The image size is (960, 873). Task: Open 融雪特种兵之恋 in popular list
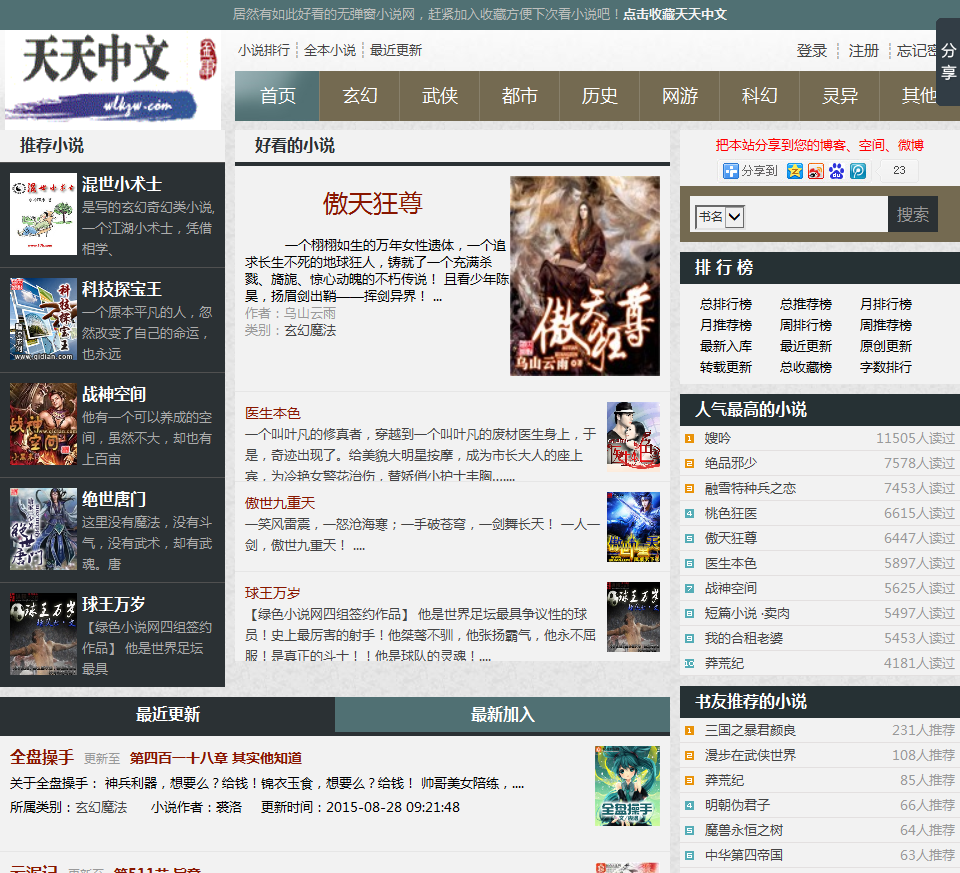click(x=750, y=489)
